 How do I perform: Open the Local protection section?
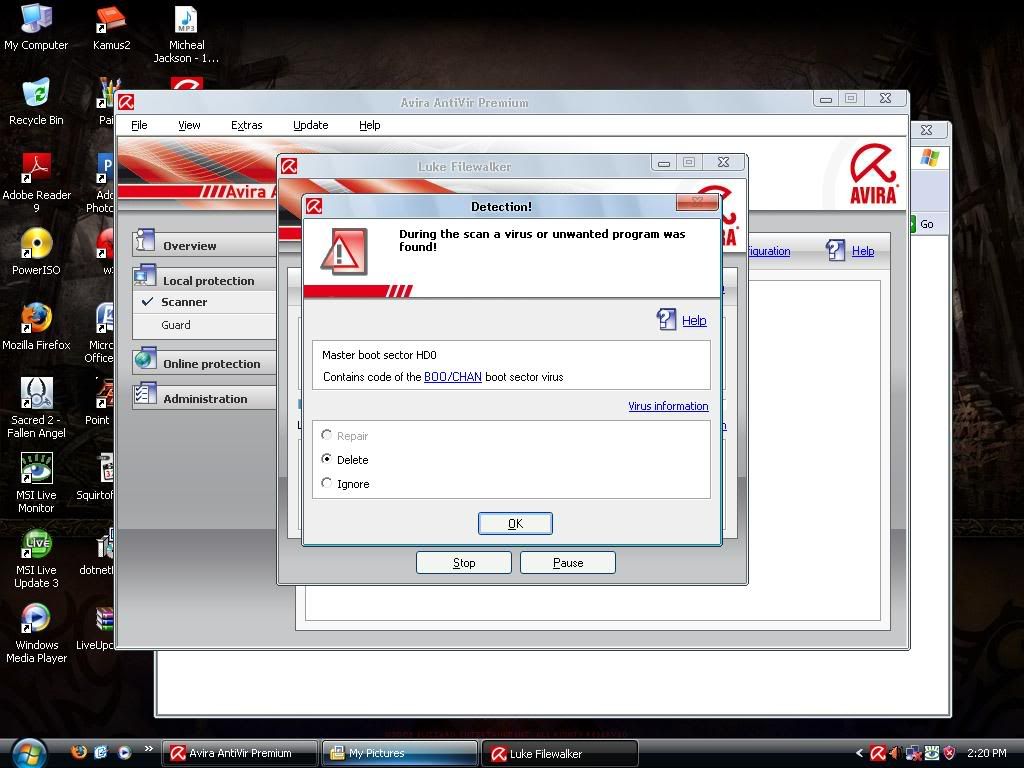204,280
